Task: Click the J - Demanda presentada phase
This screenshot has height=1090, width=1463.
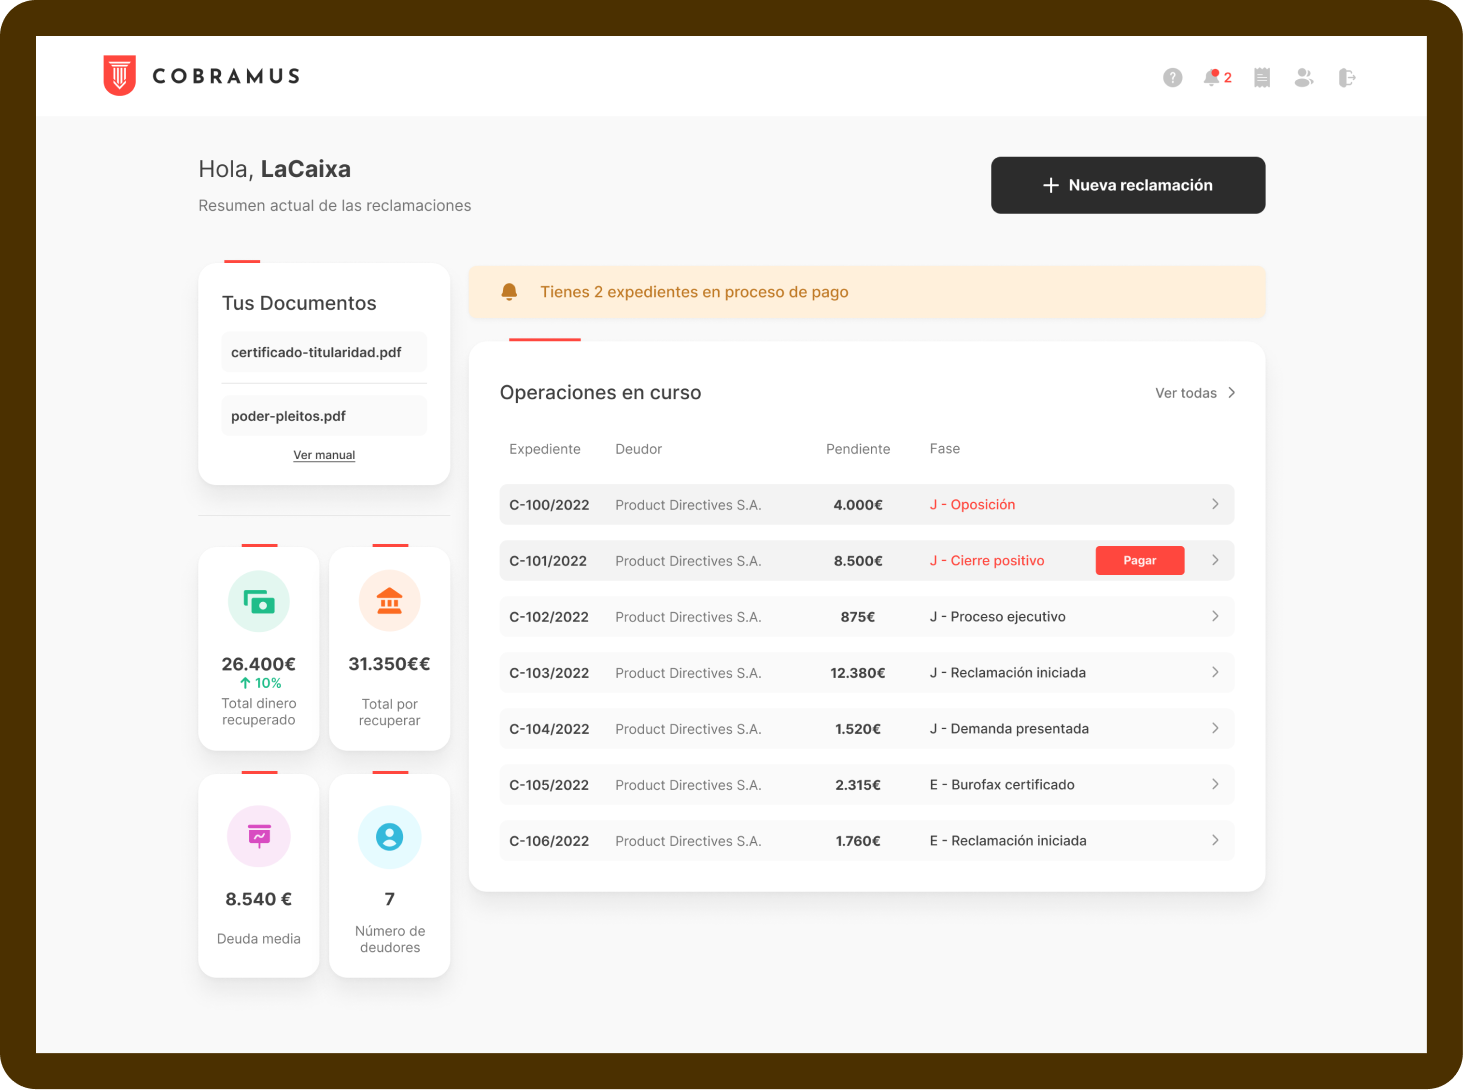Action: (1009, 729)
